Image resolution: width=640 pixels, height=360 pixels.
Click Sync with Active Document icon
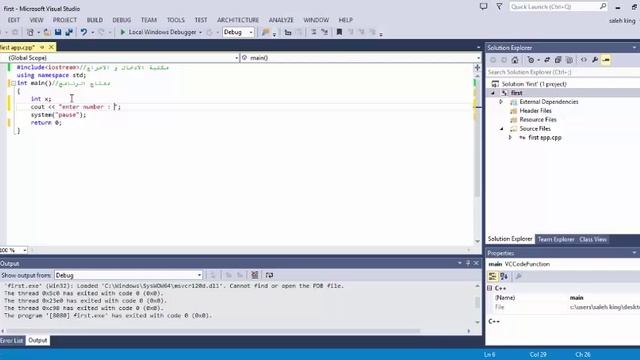[x=547, y=60]
